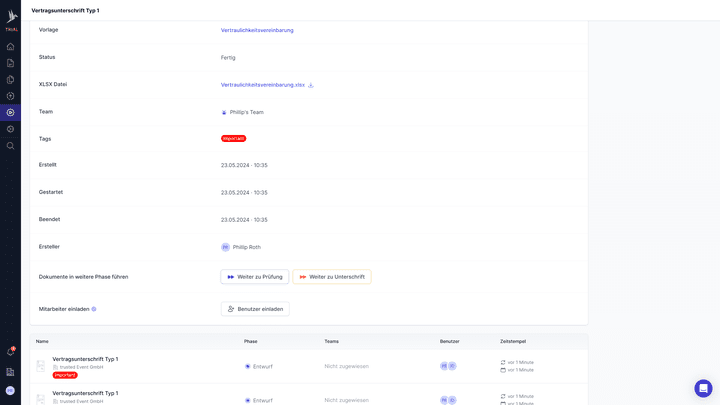The image size is (720, 405).
Task: Download the Vertraulichkeitsvereinbarung.xlsx file icon
Action: click(311, 85)
